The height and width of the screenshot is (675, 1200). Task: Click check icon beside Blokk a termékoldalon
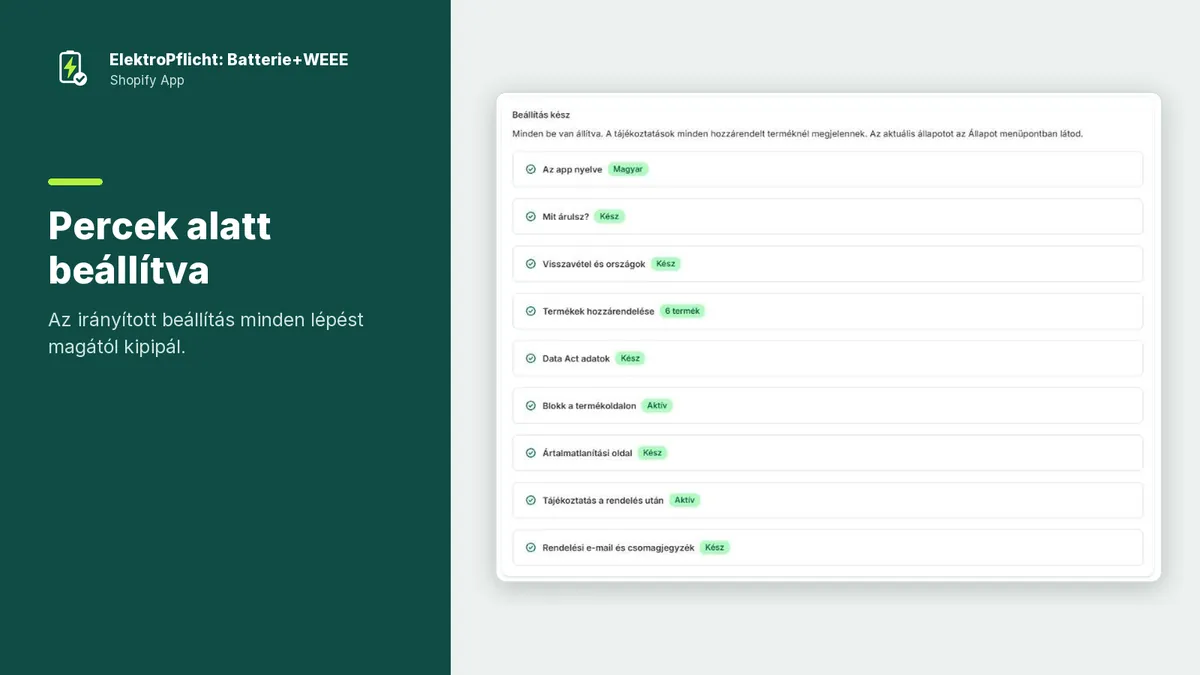pyautogui.click(x=531, y=406)
